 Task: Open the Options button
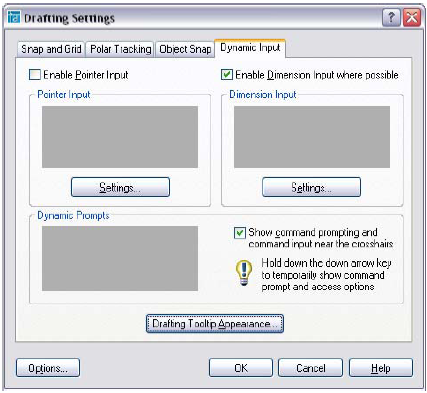(48, 368)
